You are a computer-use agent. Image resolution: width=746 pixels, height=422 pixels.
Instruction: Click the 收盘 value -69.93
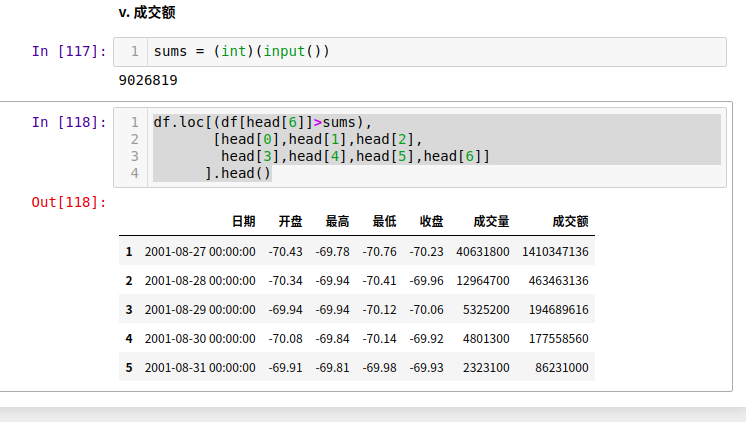(x=427, y=368)
